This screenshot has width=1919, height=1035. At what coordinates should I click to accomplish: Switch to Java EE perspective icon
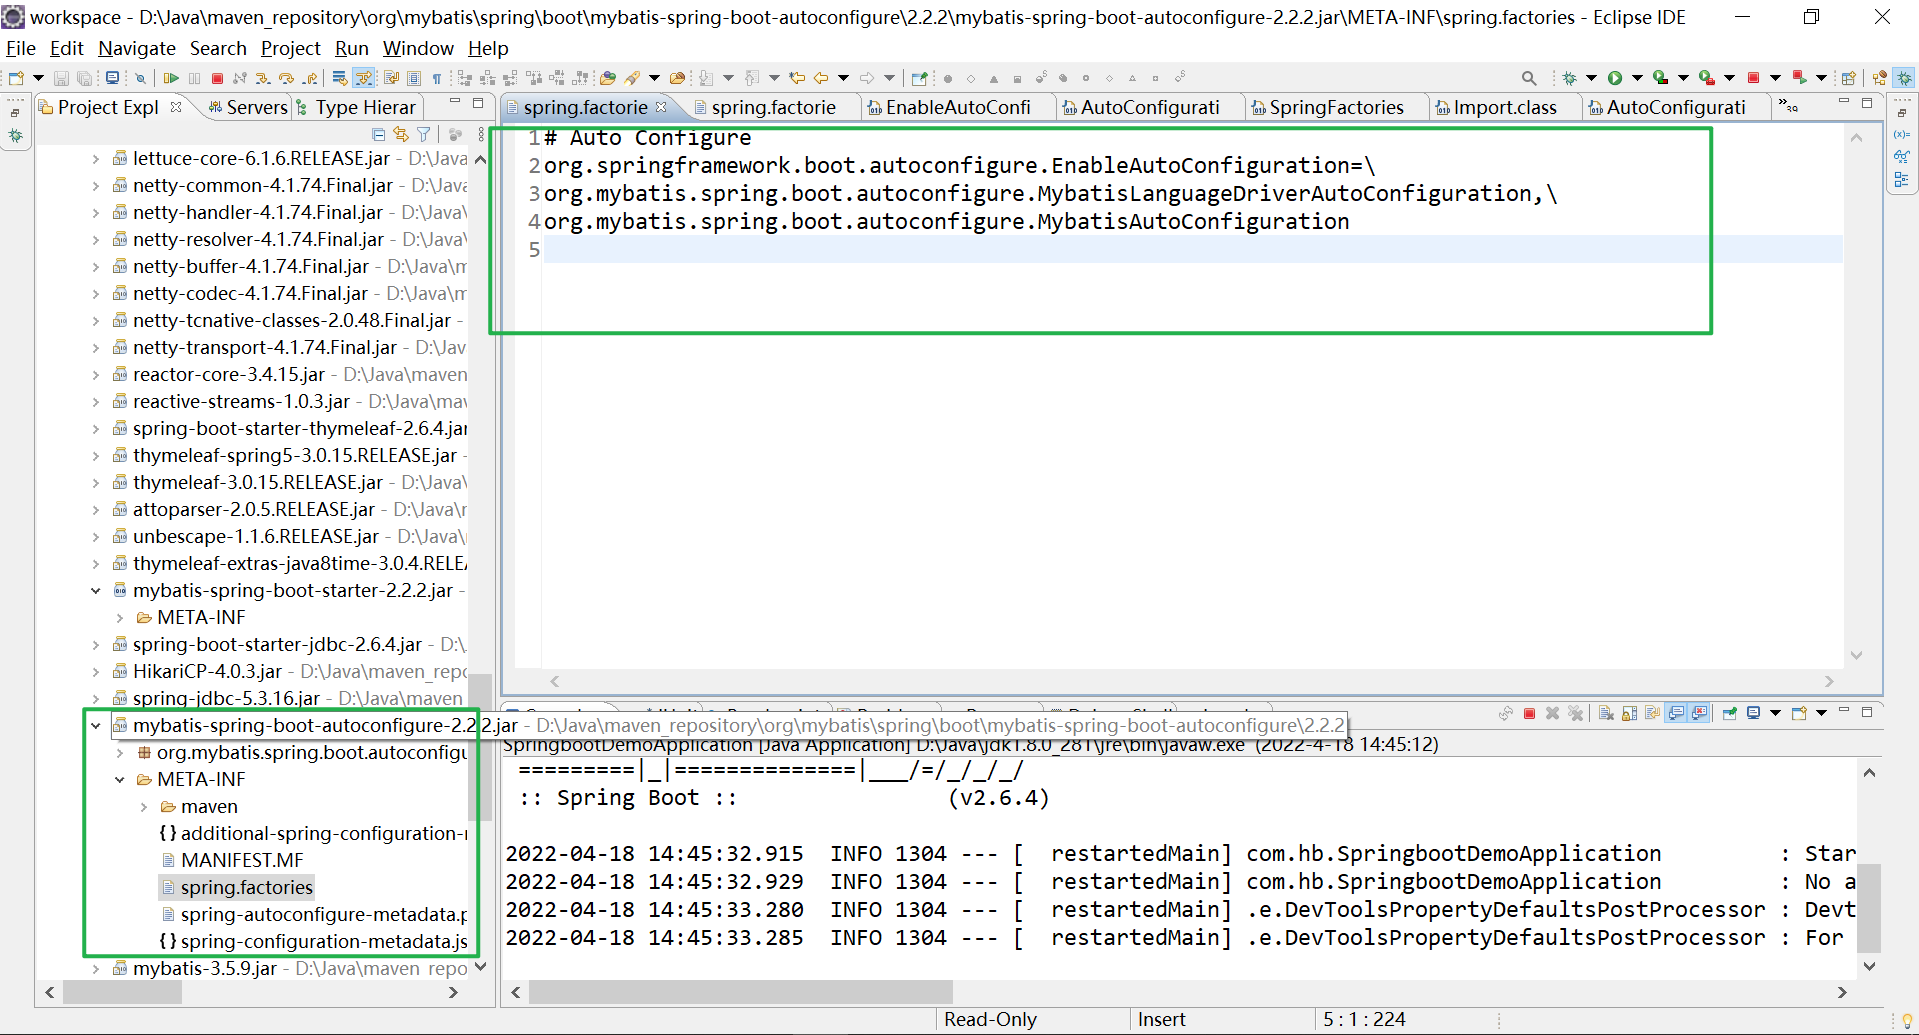tap(1880, 78)
